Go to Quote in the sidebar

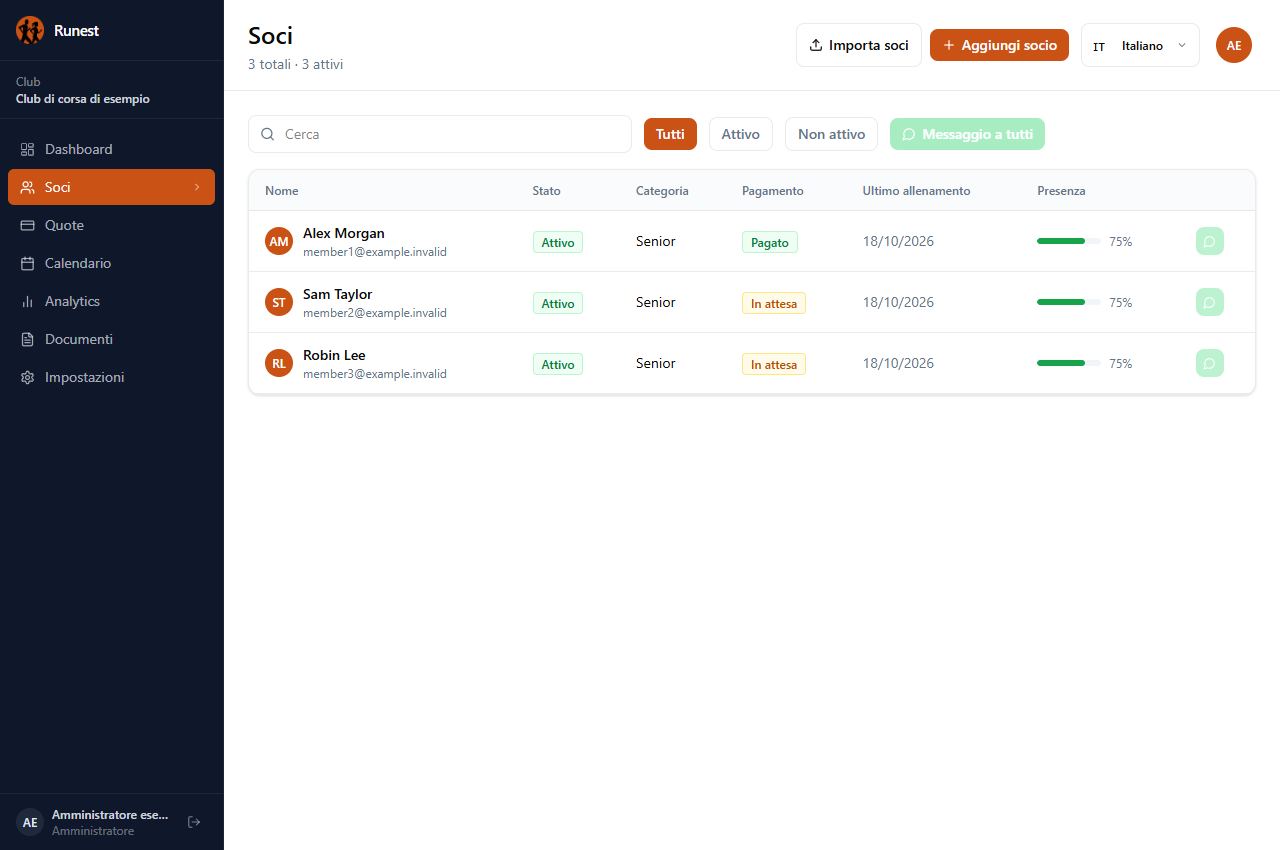tap(111, 225)
